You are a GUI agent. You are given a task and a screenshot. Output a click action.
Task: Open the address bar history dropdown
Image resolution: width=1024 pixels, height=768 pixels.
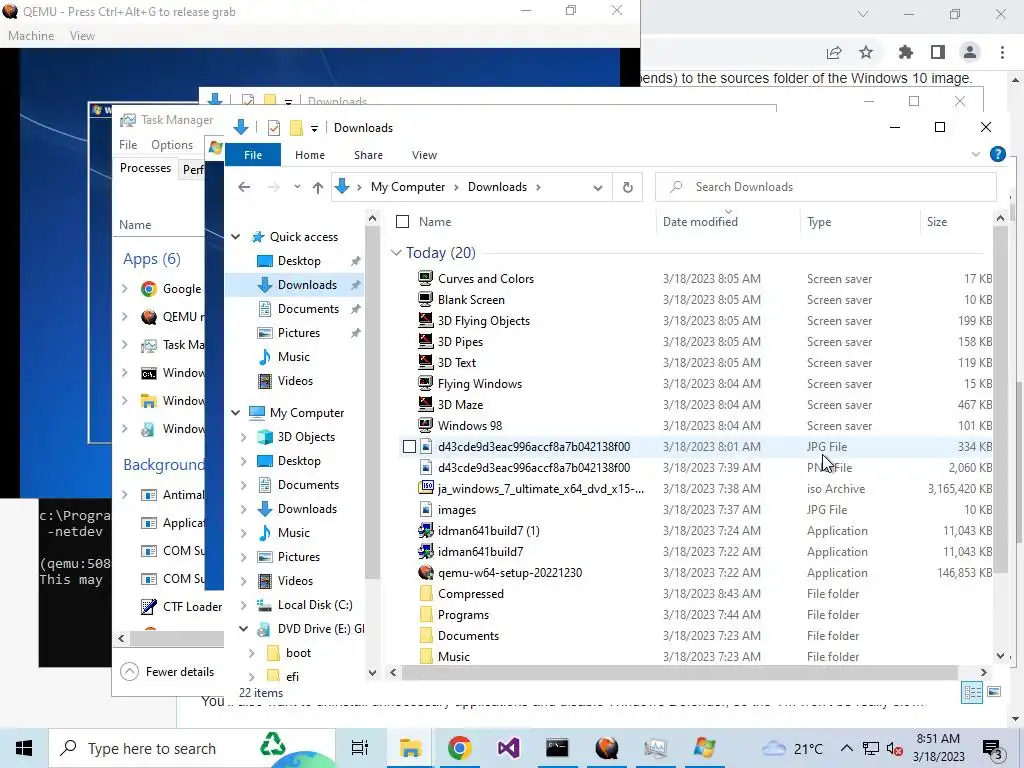click(x=598, y=187)
